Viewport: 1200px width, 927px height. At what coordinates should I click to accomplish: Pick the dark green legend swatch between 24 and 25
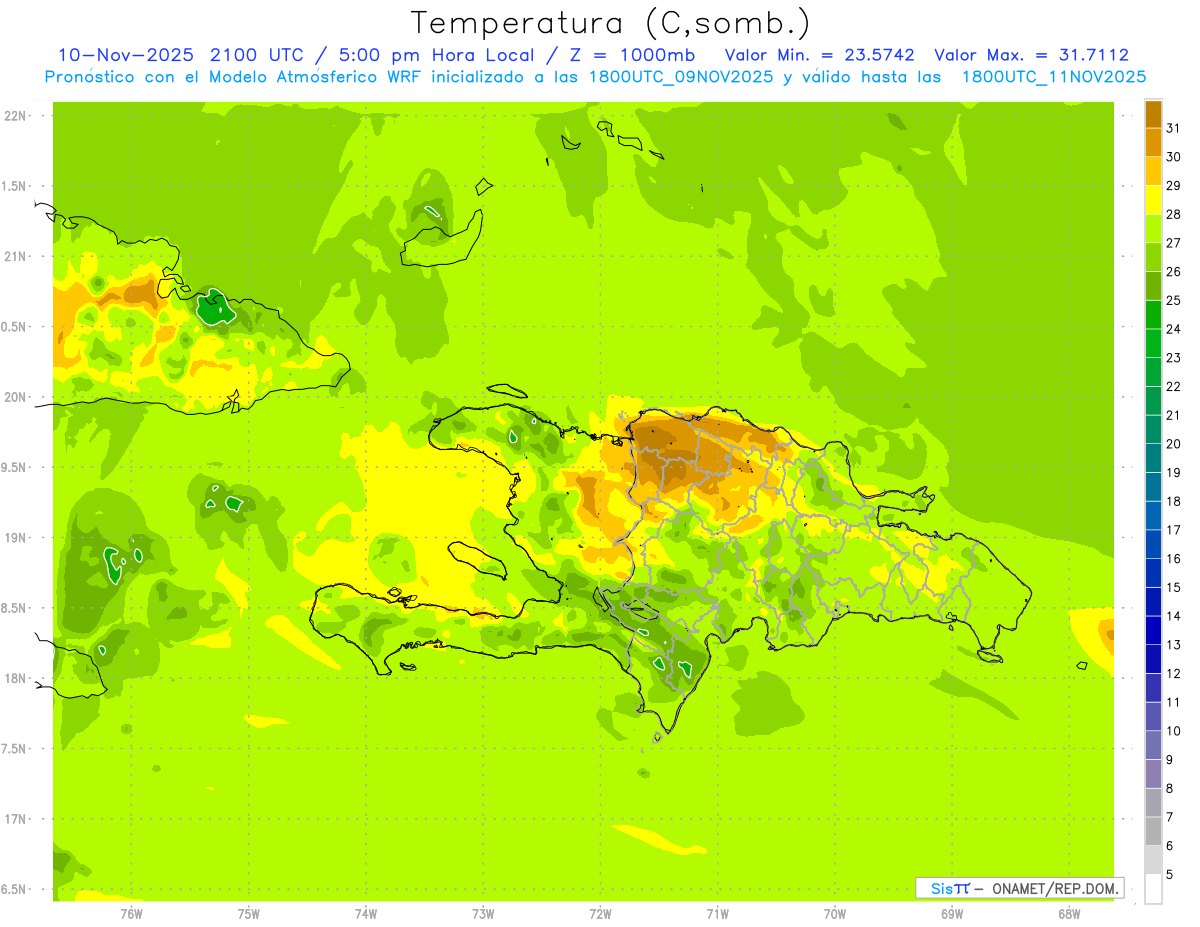point(1153,314)
